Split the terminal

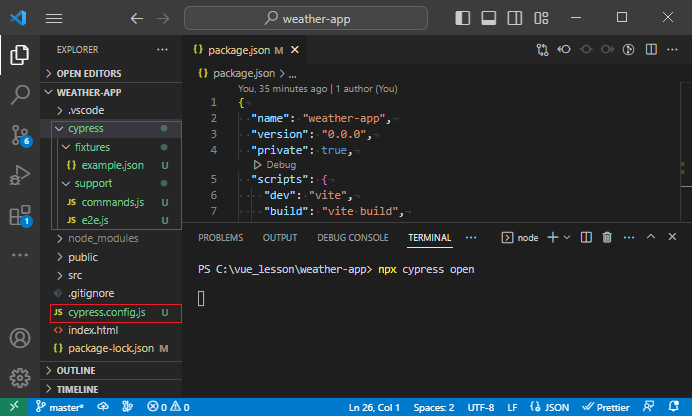586,237
